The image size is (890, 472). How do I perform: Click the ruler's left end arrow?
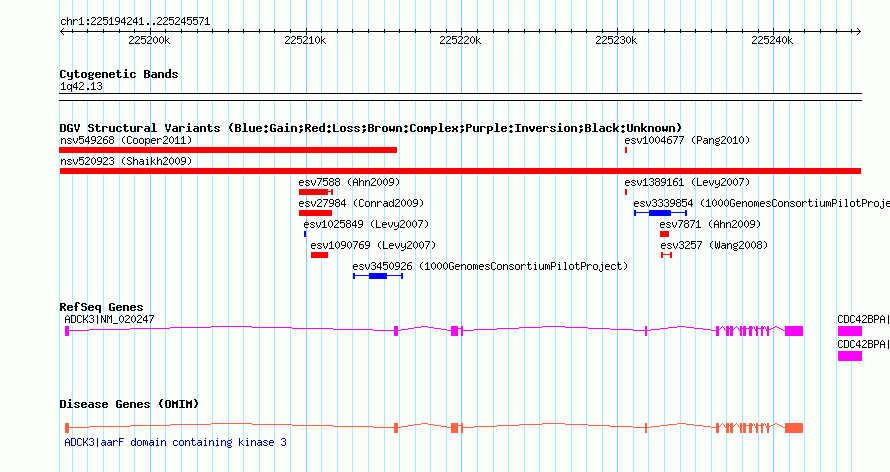click(62, 31)
